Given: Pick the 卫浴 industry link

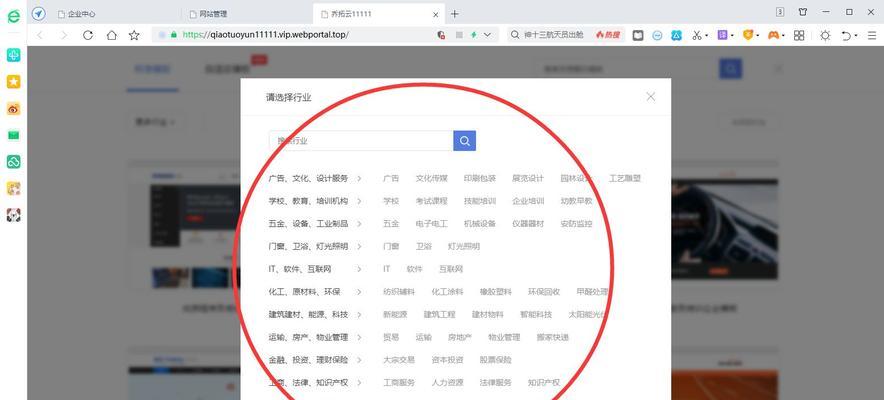Looking at the screenshot, I should 423,246.
